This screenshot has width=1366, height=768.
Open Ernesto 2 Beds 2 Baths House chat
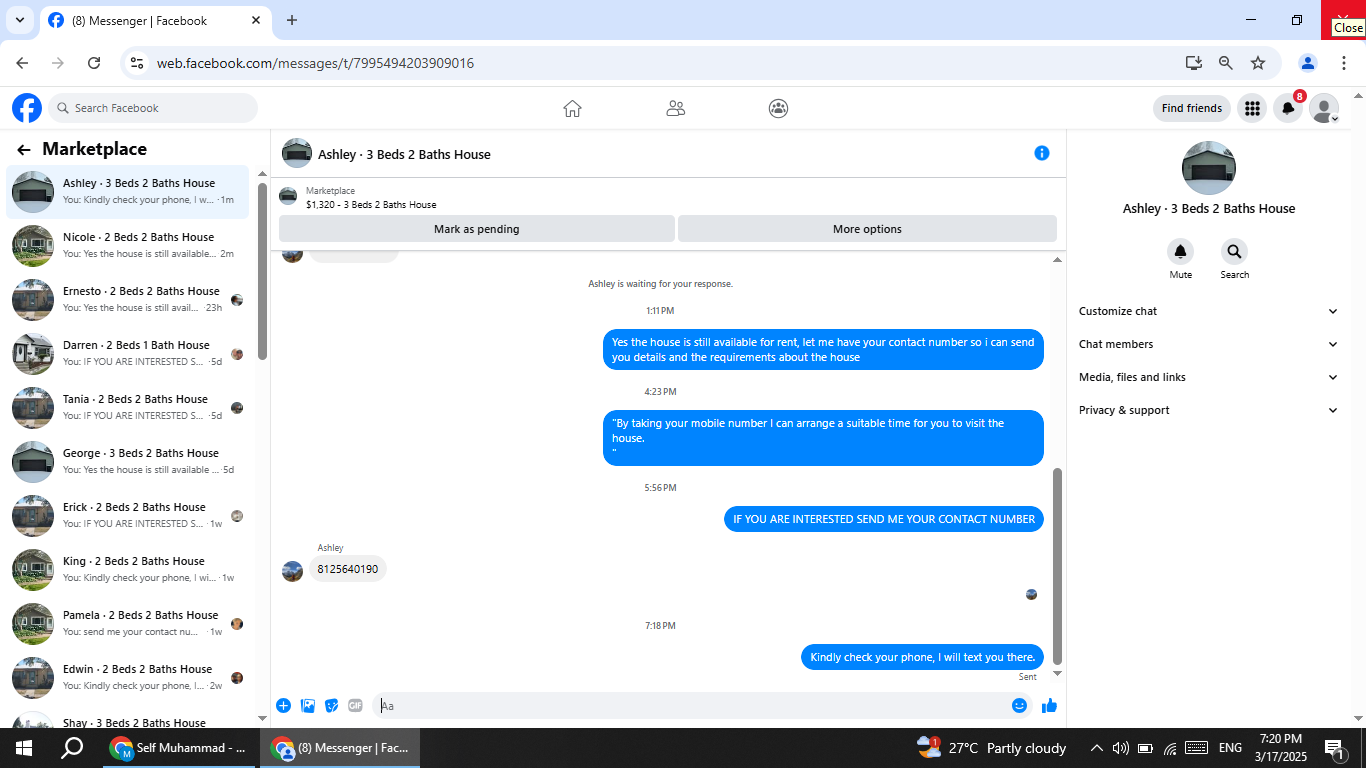click(128, 299)
